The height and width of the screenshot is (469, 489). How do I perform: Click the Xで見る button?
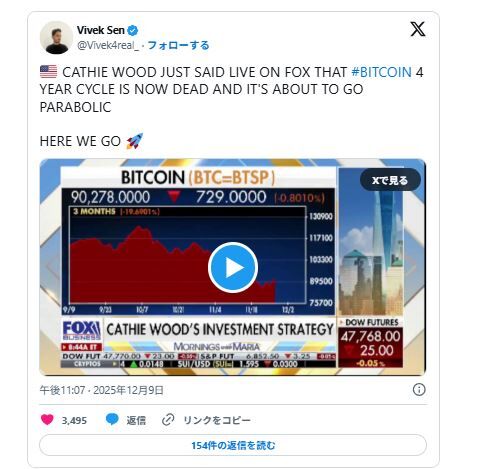390,180
